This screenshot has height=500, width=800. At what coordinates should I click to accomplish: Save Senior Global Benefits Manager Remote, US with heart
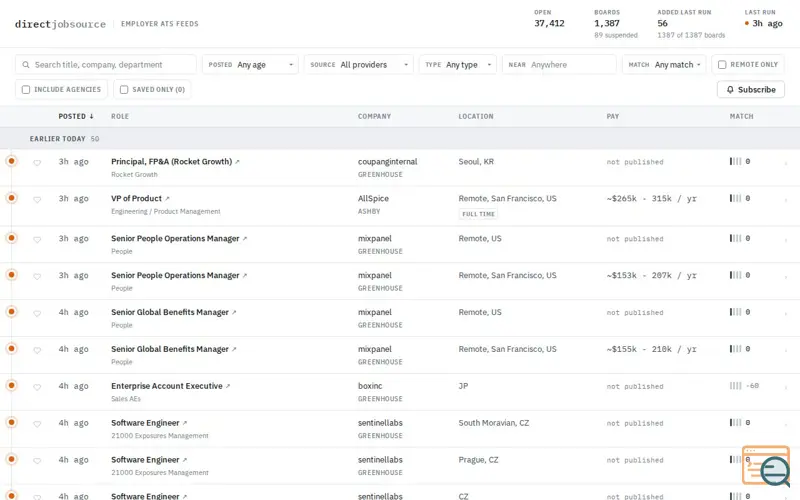(x=37, y=313)
